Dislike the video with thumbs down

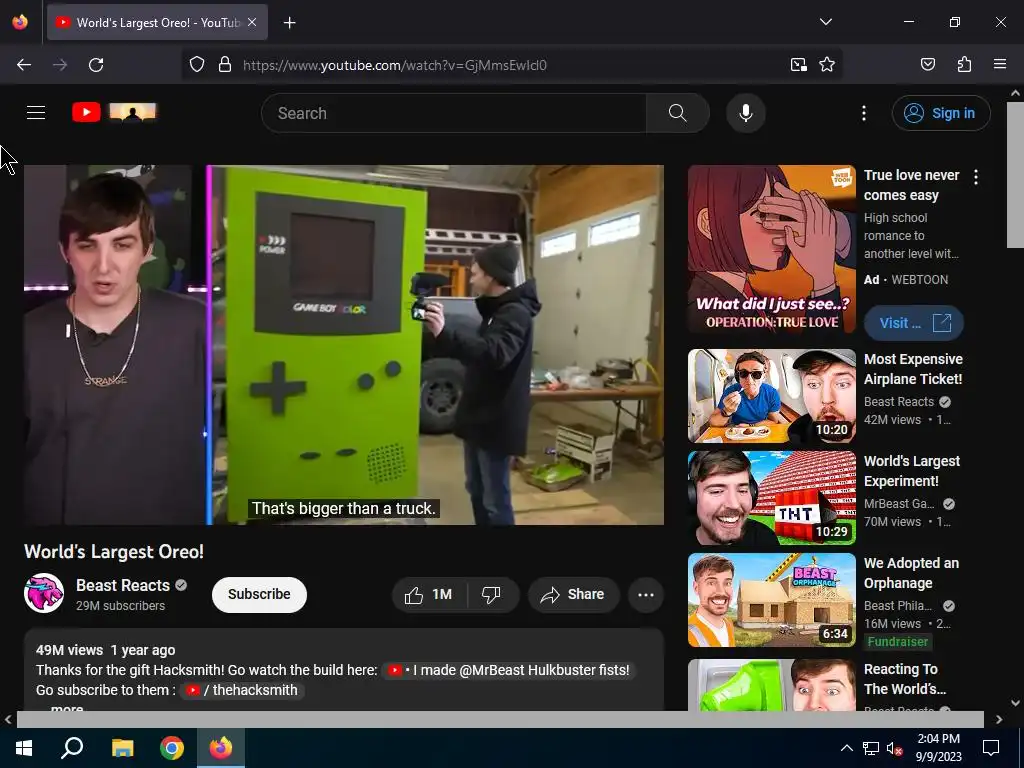click(x=492, y=594)
